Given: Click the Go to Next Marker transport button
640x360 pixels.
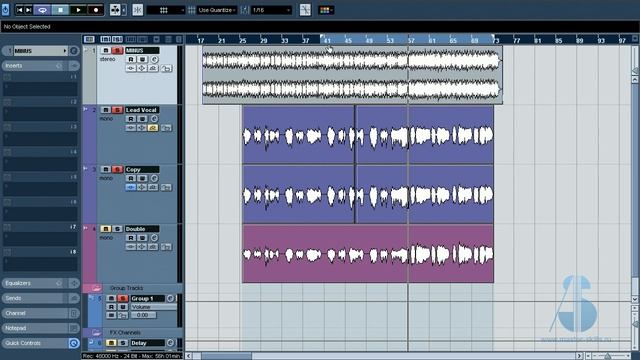Looking at the screenshot, I should (x=28, y=10).
